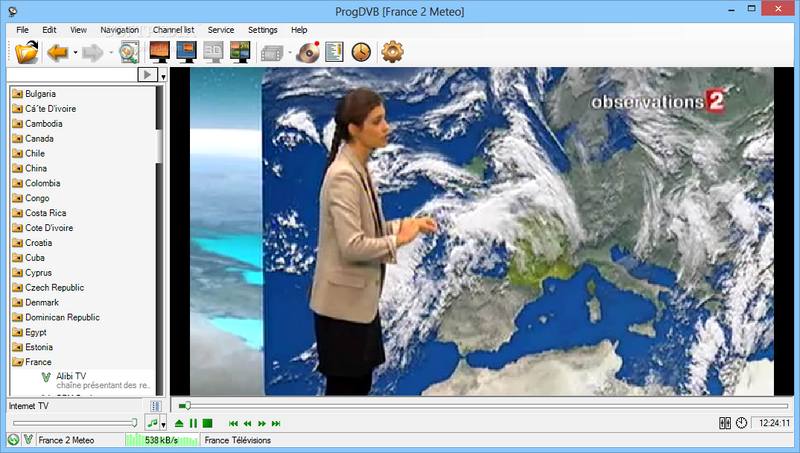This screenshot has height=453, width=800.
Task: Open the Service menu
Action: coord(221,30)
